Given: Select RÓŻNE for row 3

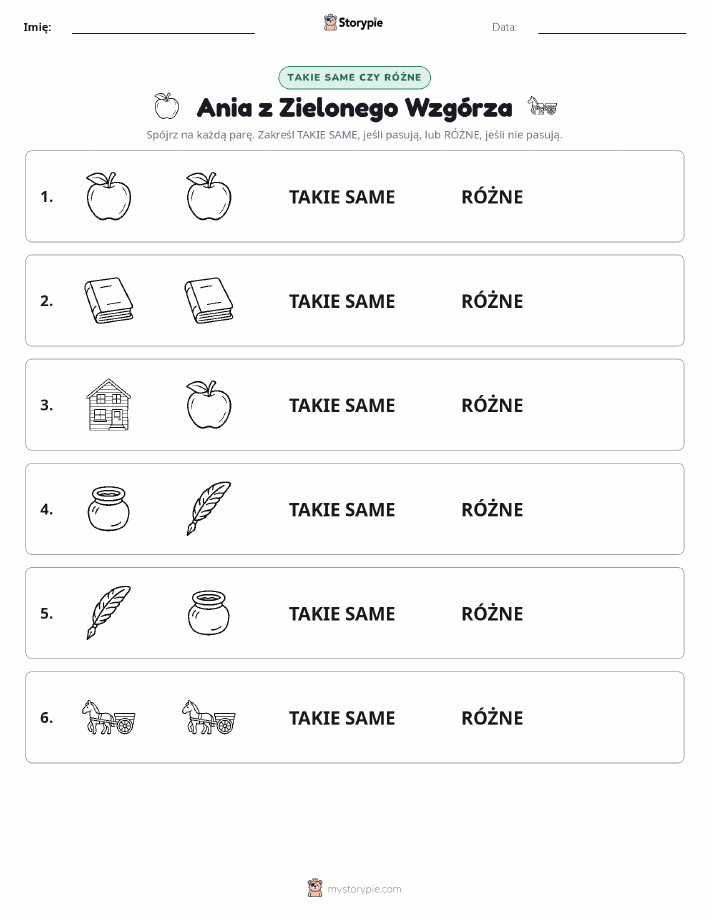Looking at the screenshot, I should click(492, 405).
